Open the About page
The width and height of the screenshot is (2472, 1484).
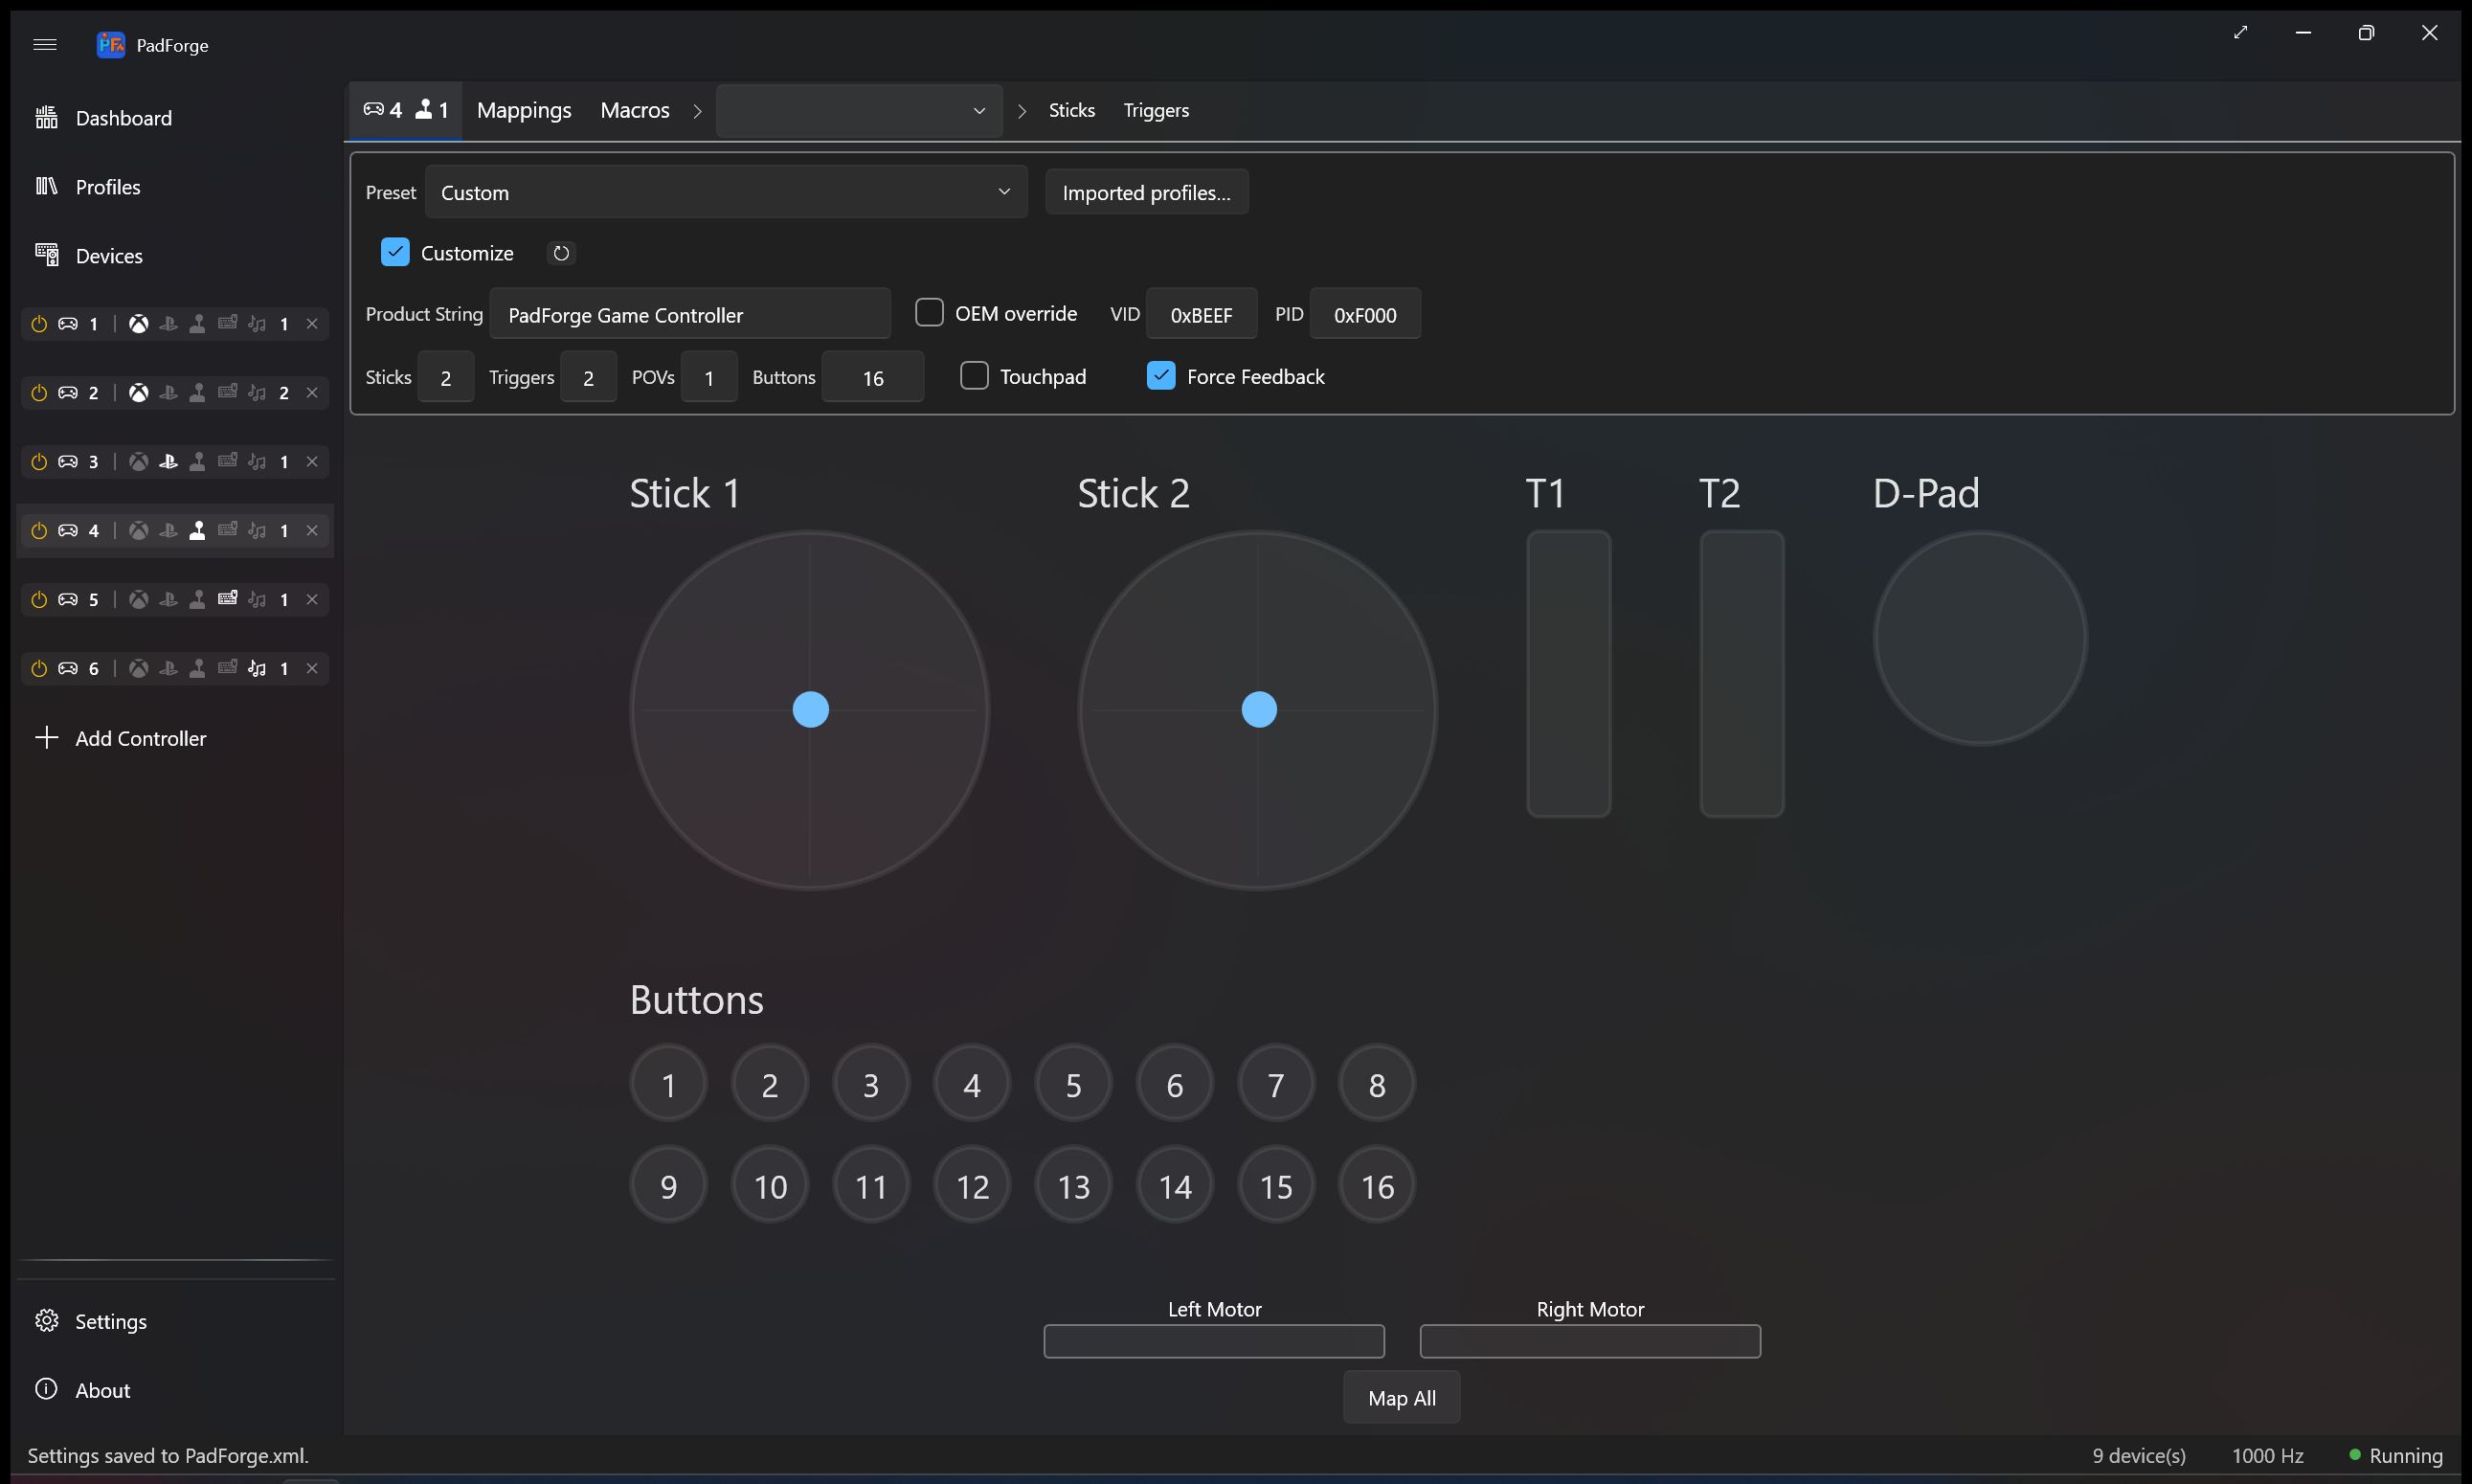click(x=175, y=1390)
